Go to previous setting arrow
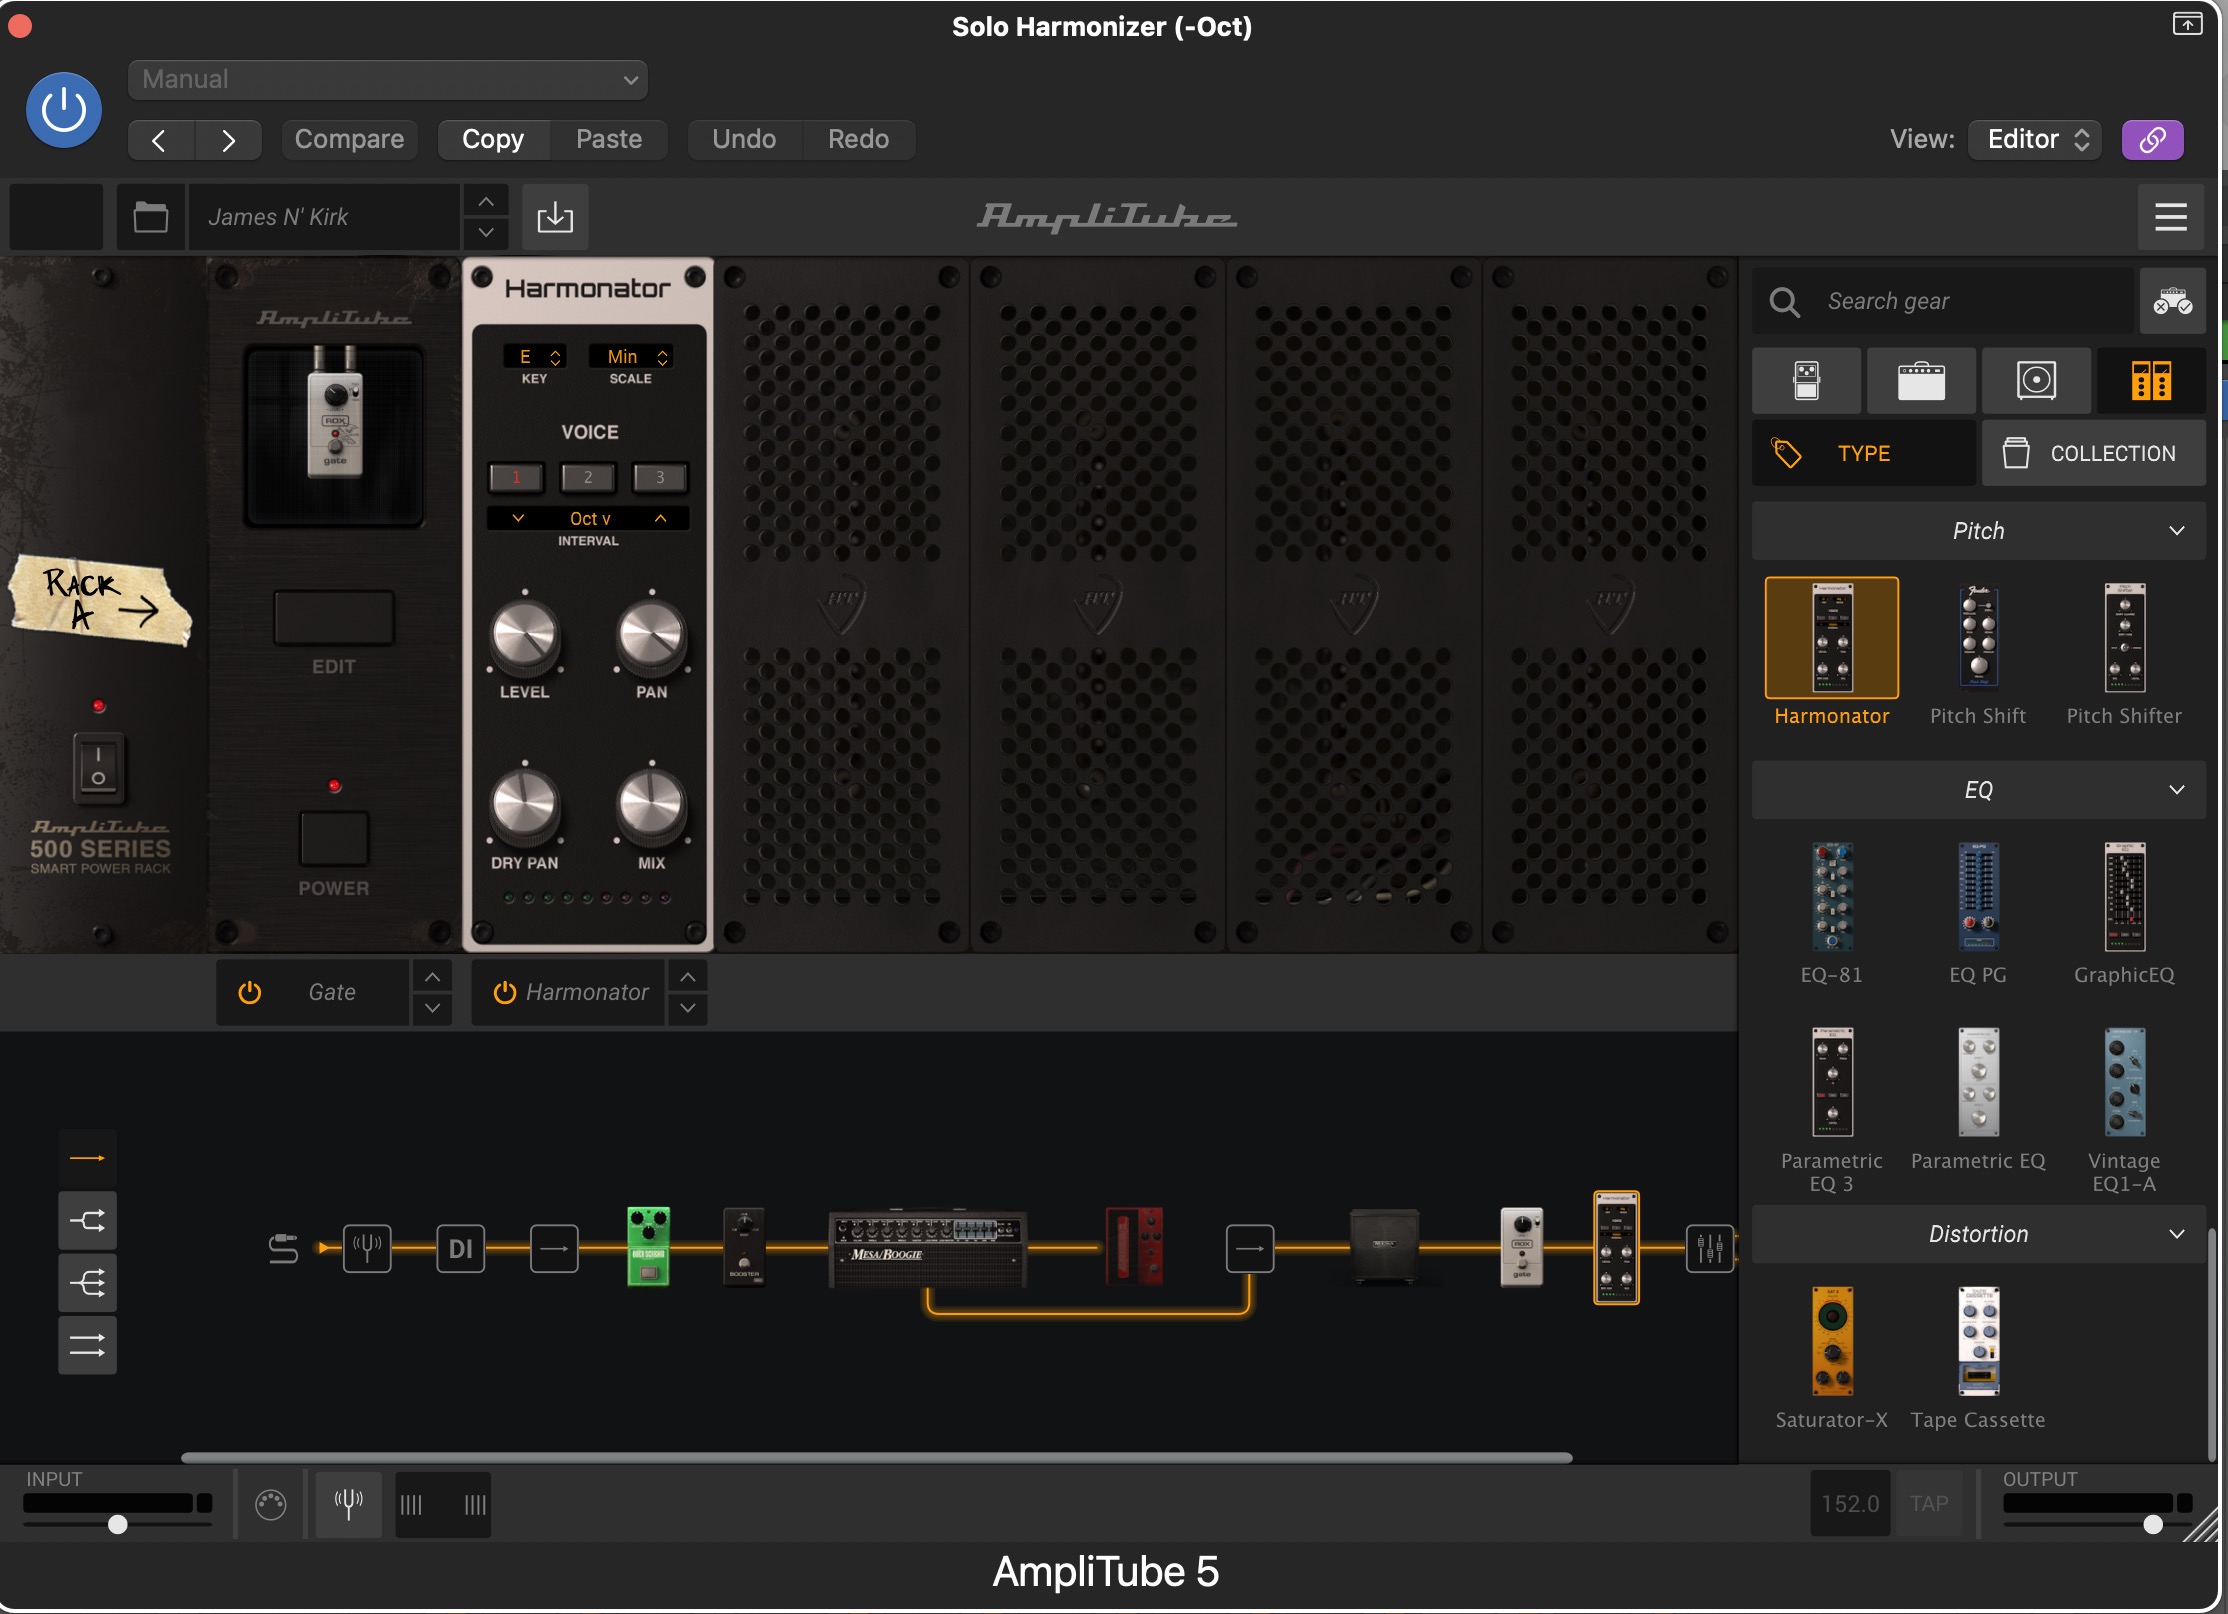 (x=160, y=140)
